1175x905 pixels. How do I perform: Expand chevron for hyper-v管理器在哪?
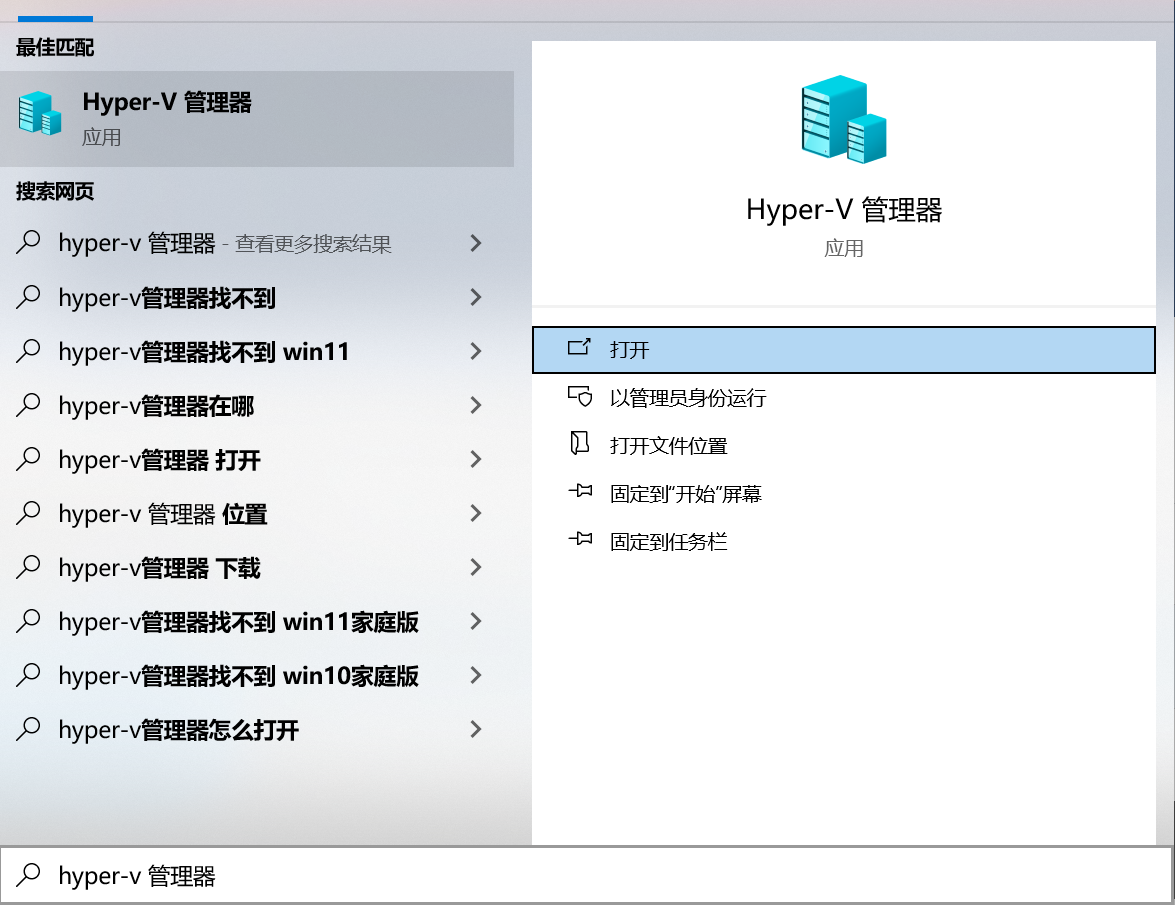pyautogui.click(x=475, y=405)
